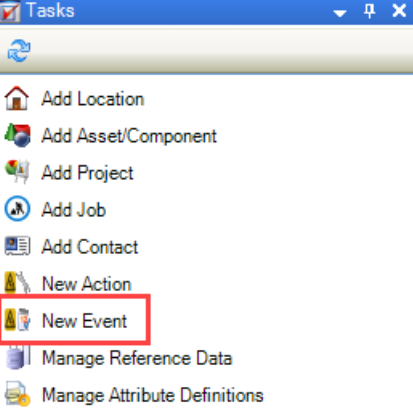
Task: Click the chart icon for Add Project
Action: [17, 172]
